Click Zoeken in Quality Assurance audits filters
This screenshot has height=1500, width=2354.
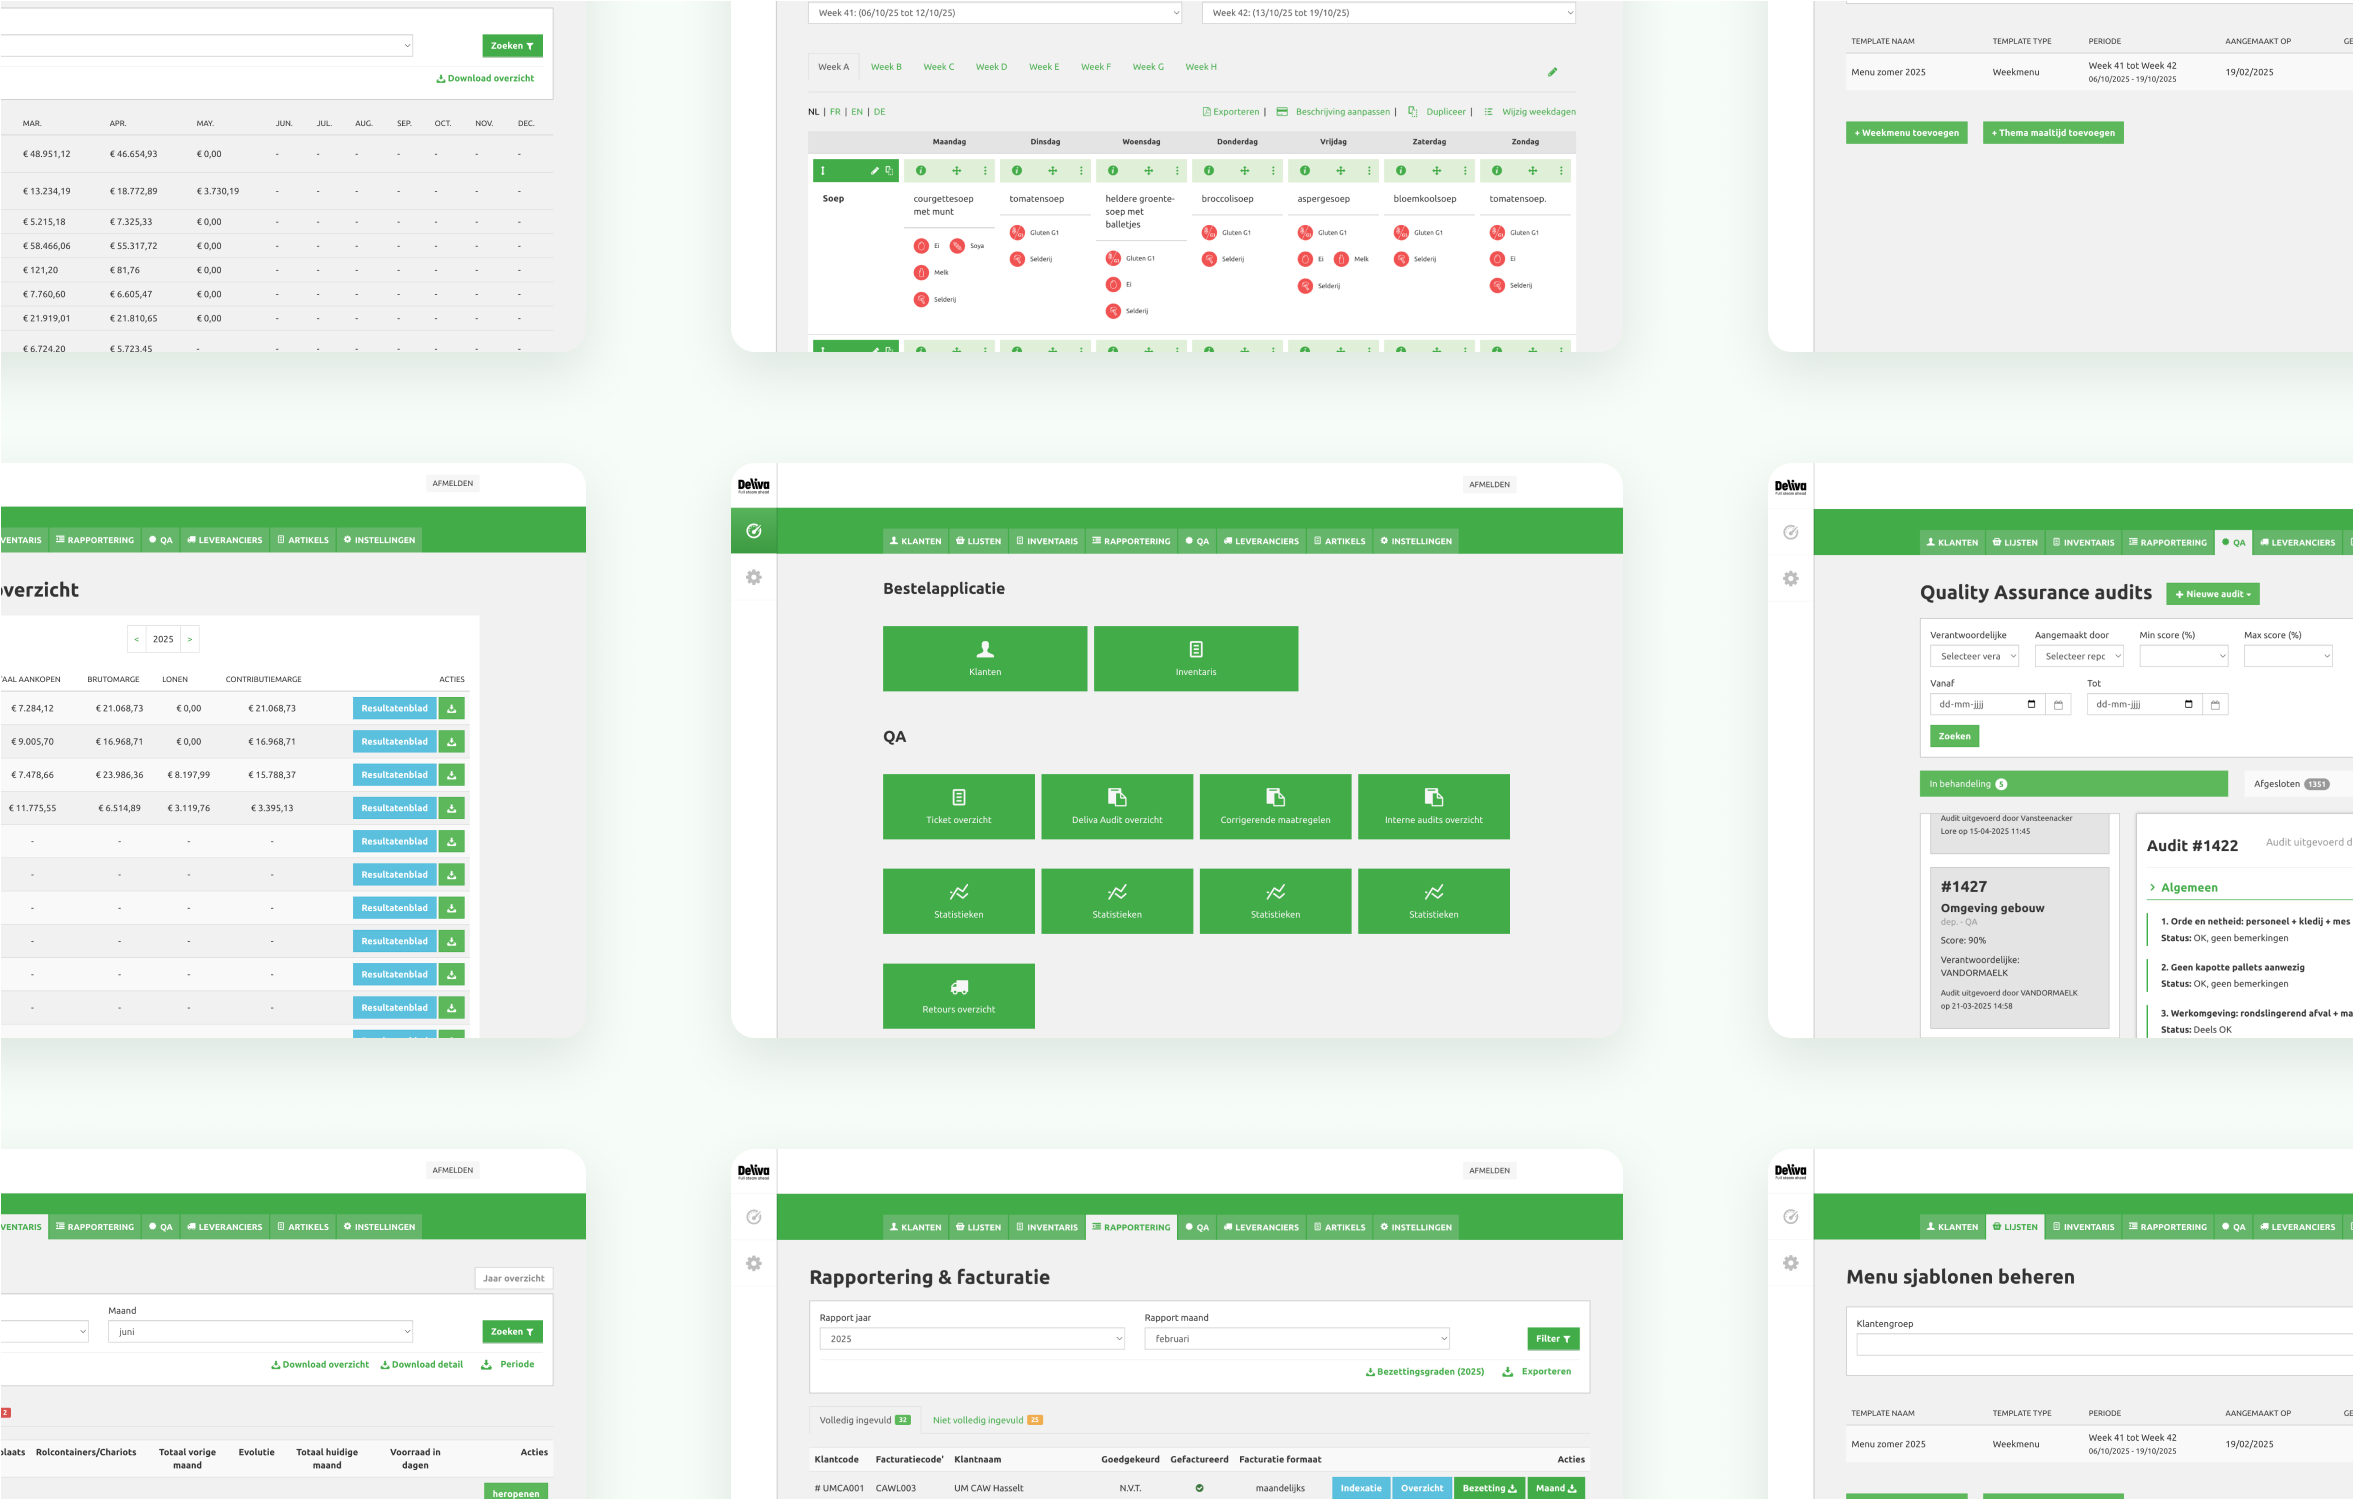(x=1954, y=736)
